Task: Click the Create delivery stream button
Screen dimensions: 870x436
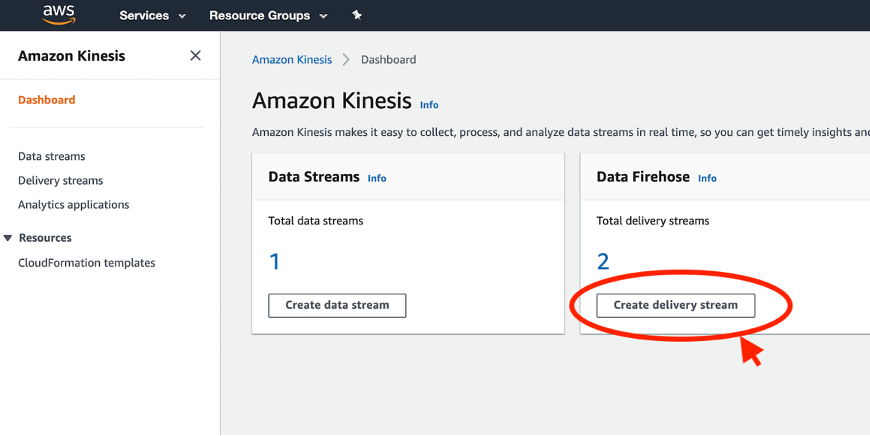Action: [675, 305]
